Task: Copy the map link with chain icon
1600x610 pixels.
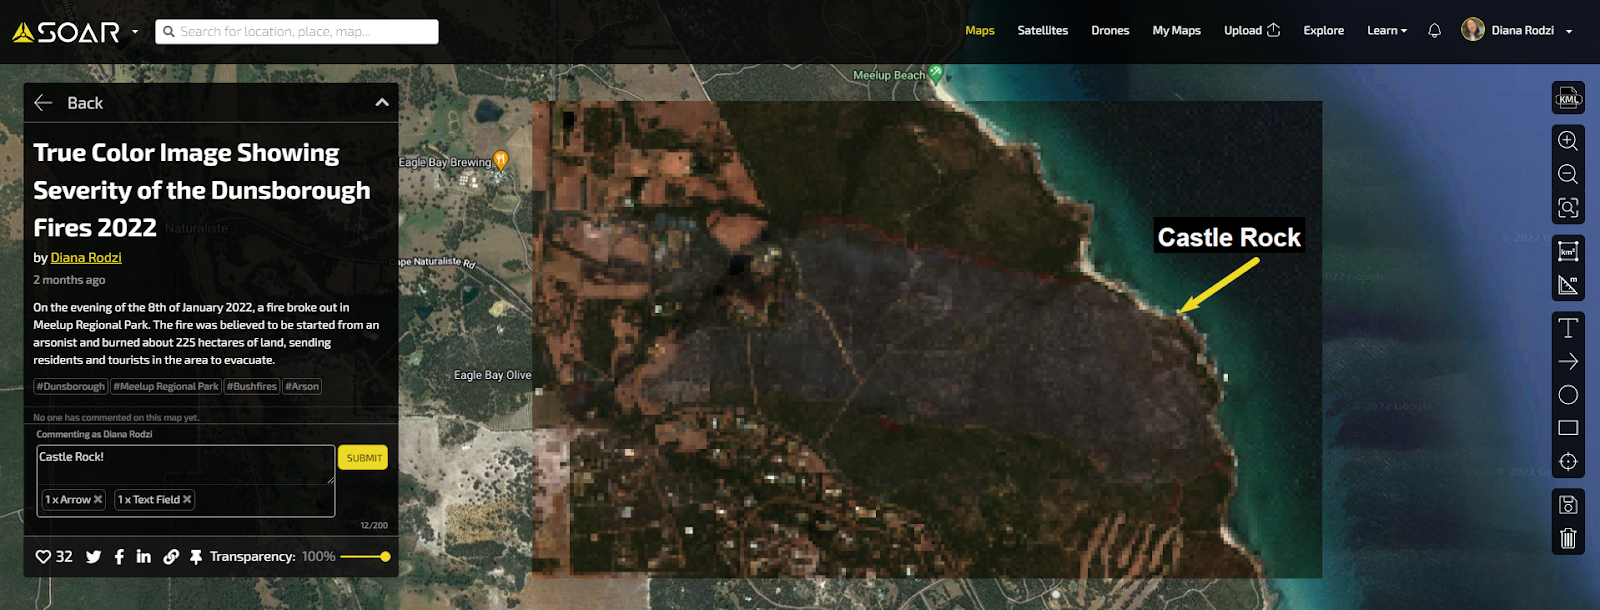Action: click(171, 557)
